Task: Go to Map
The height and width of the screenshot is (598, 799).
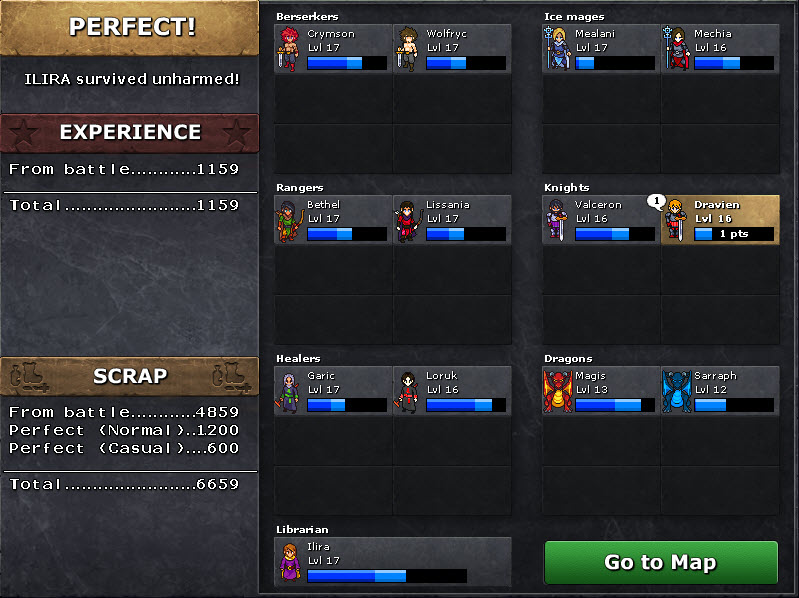Action: pos(661,562)
